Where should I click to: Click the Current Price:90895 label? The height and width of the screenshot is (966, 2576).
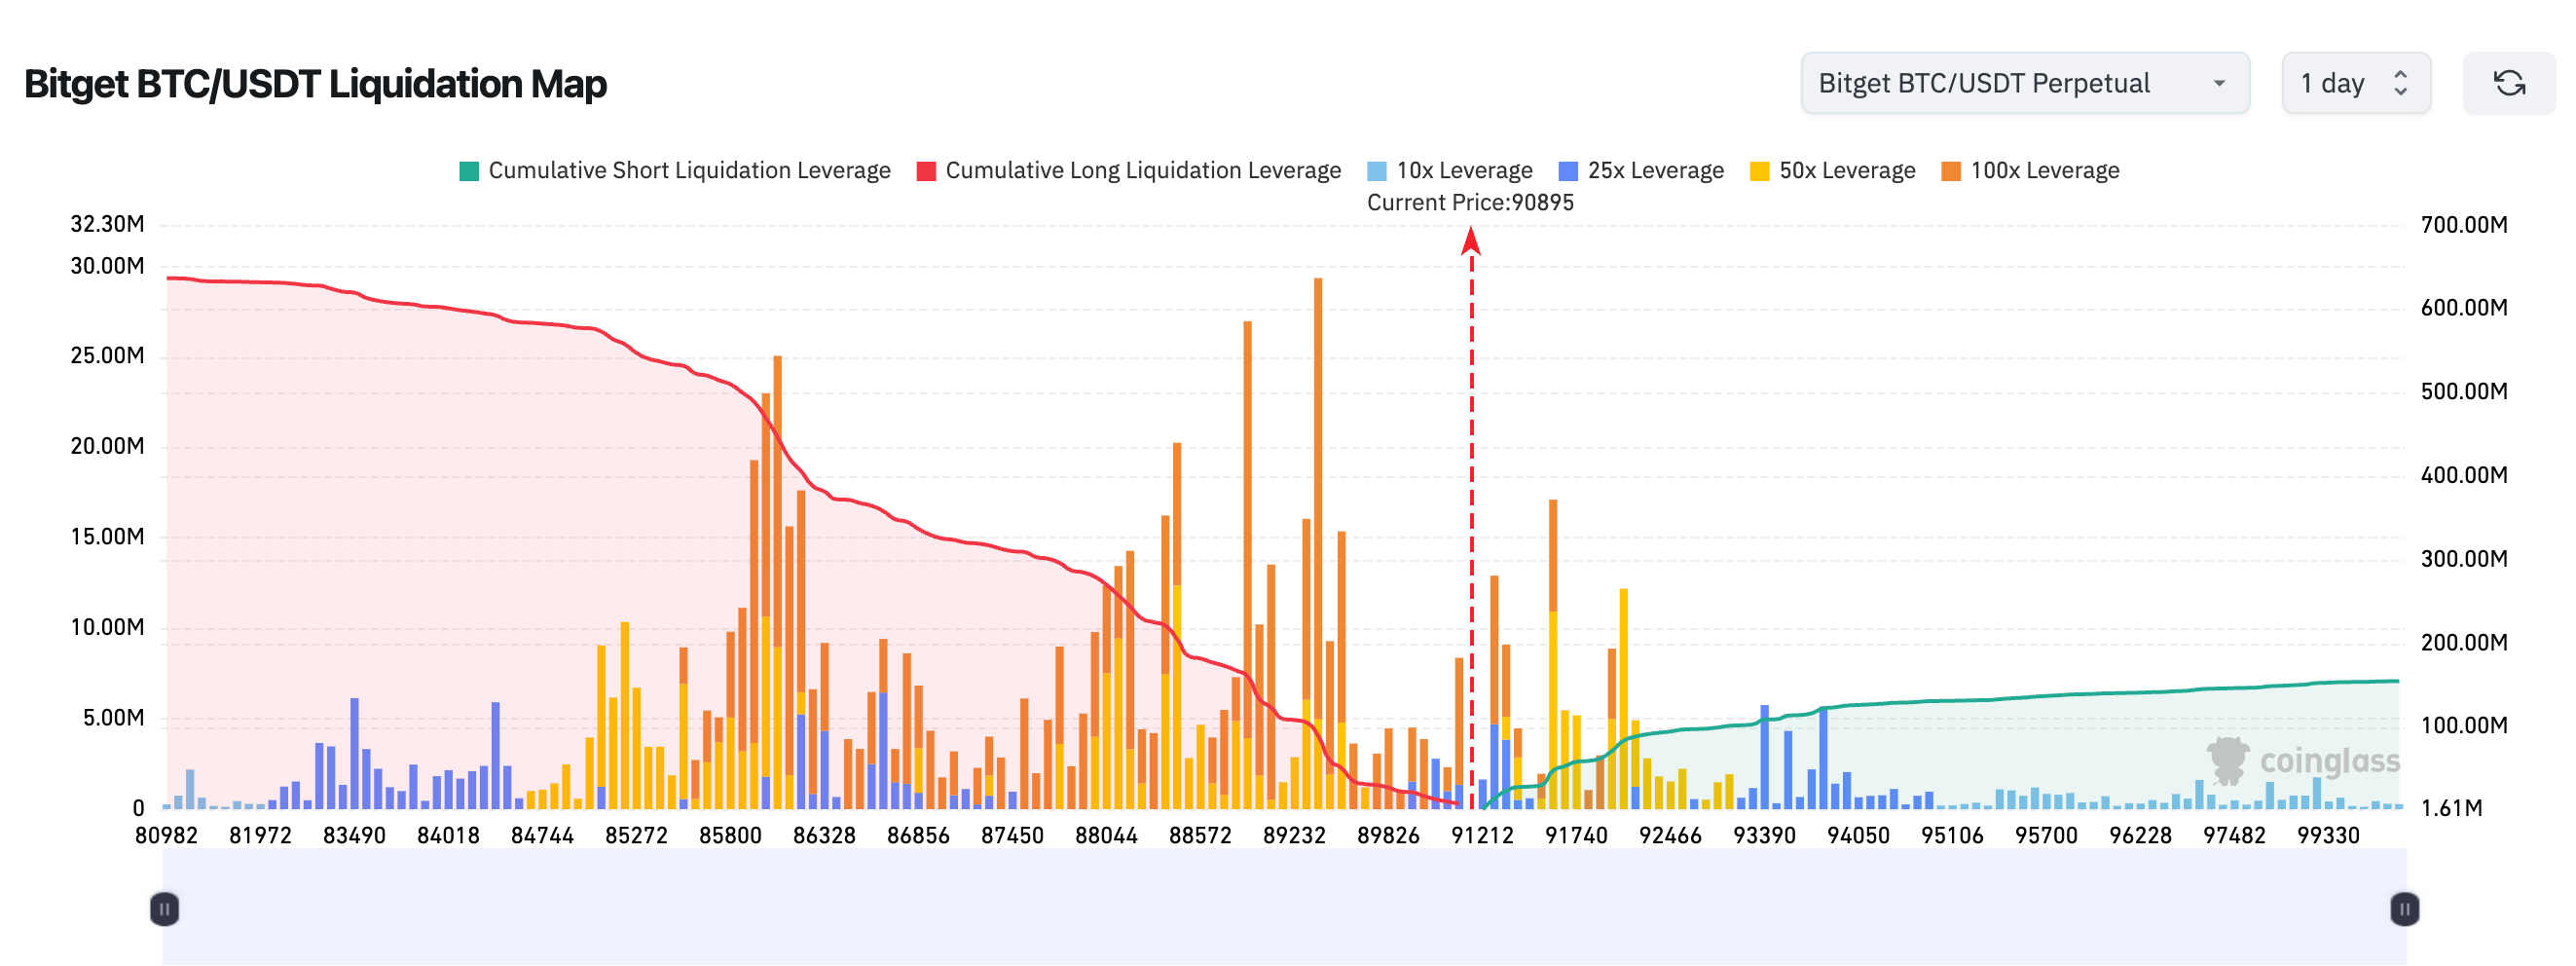pyautogui.click(x=1470, y=202)
